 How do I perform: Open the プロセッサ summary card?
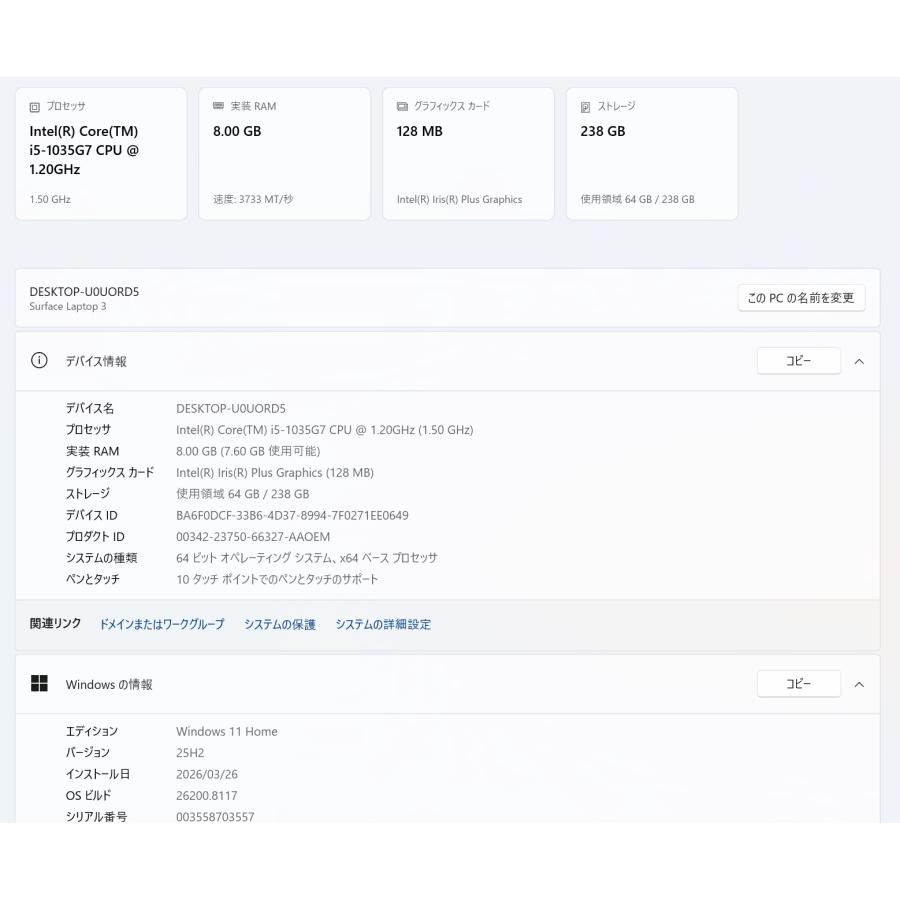coord(101,154)
